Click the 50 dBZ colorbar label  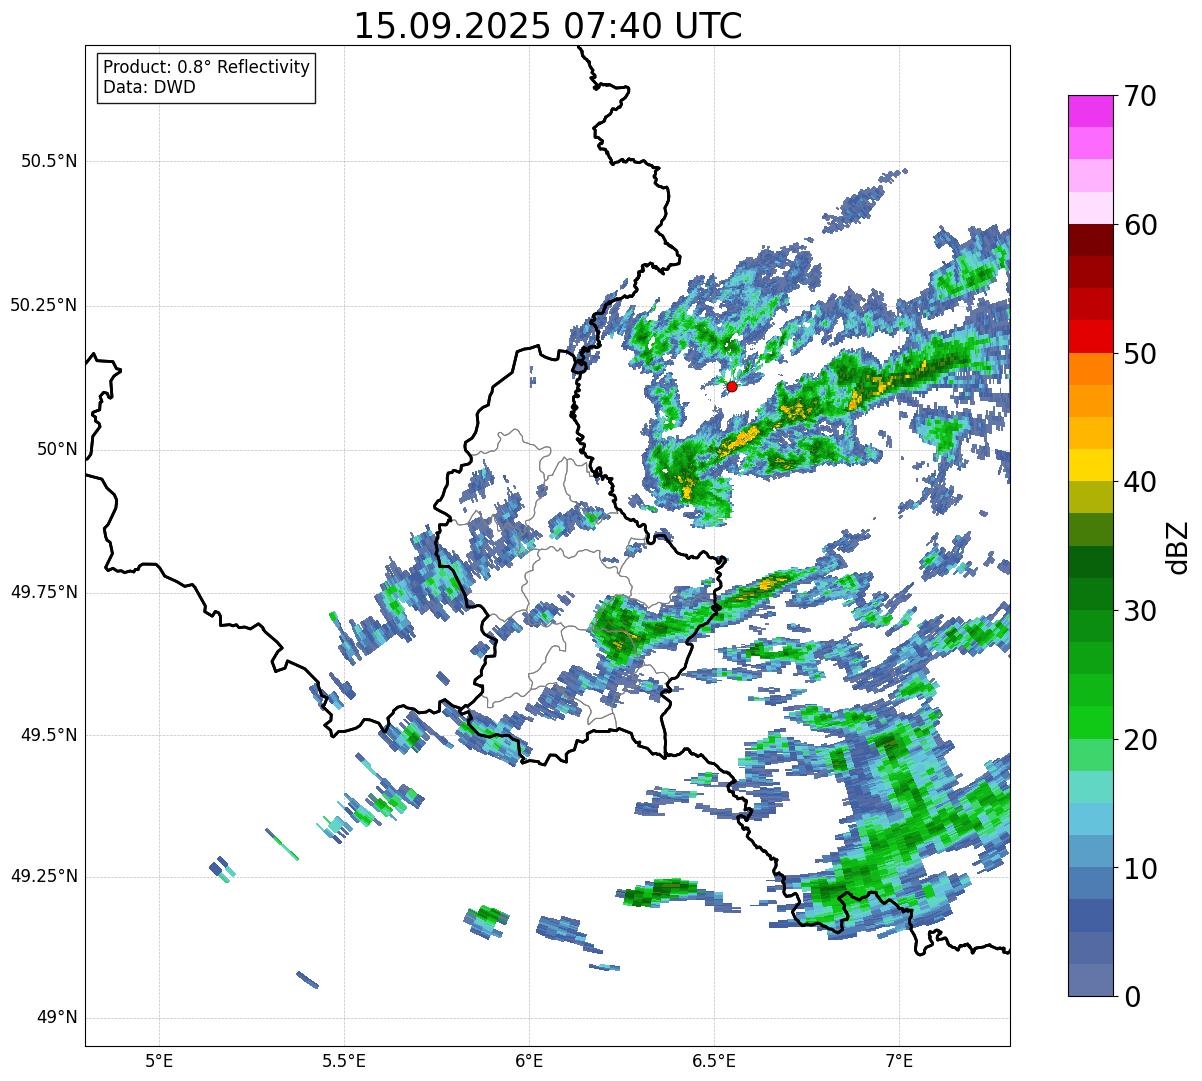1140,354
